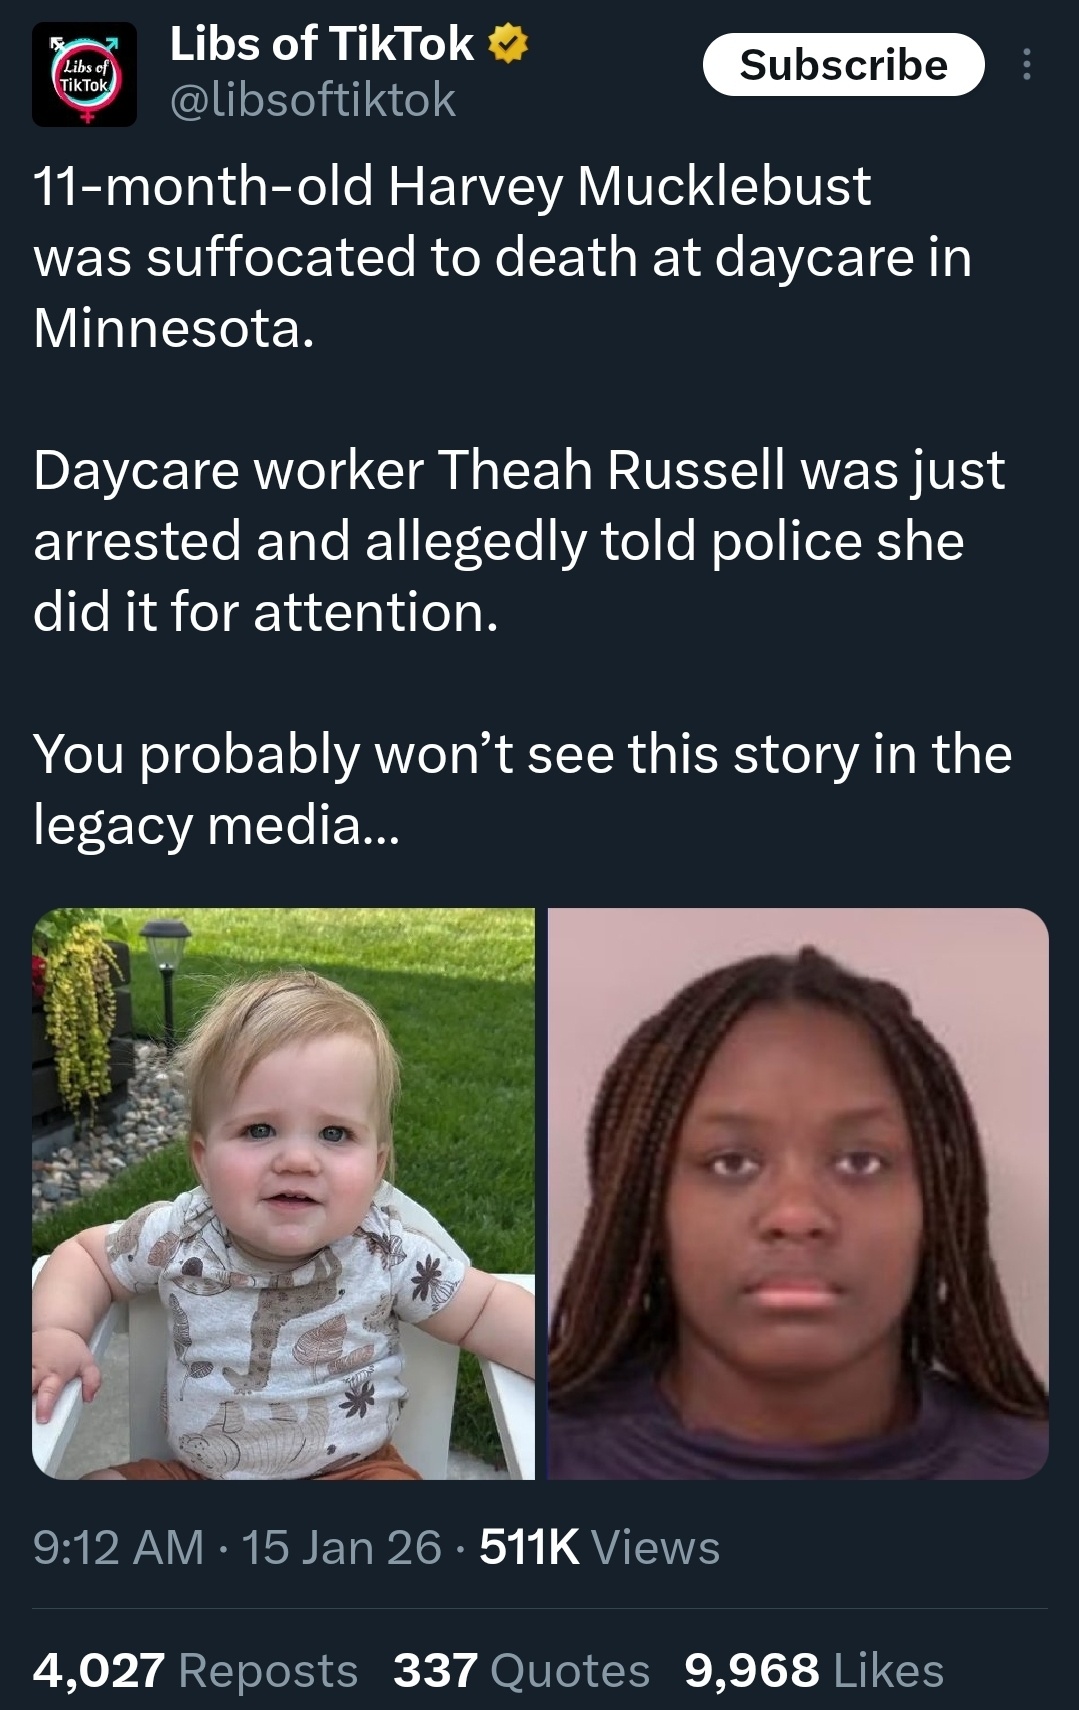Screen dimensions: 1079x1710
Task: View the 337 Quotes list
Action: pyautogui.click(x=521, y=1670)
